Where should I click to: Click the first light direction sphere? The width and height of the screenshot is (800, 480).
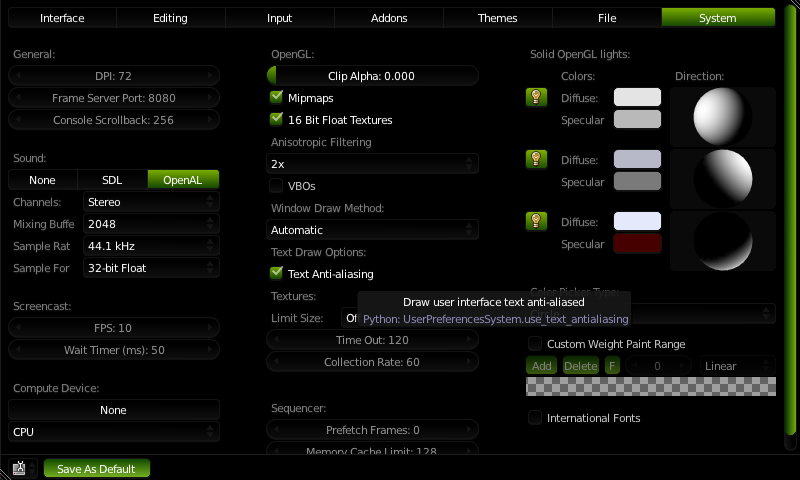coord(722,116)
